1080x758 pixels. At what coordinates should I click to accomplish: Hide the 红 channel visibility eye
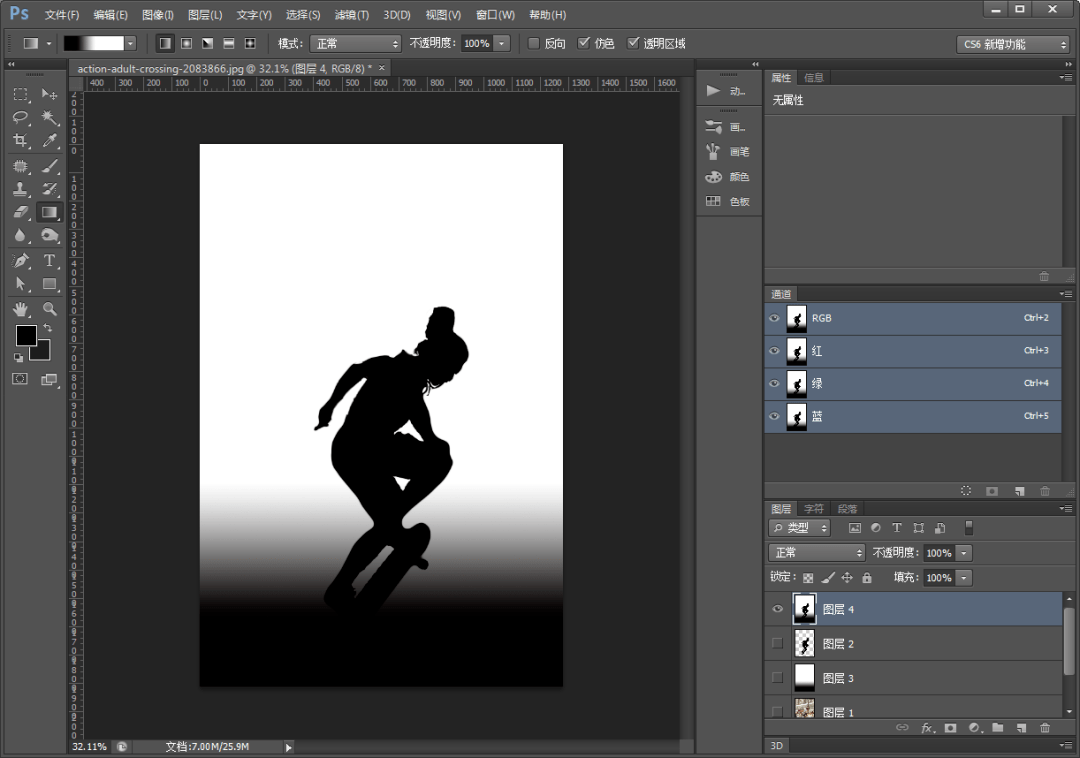[x=774, y=350]
